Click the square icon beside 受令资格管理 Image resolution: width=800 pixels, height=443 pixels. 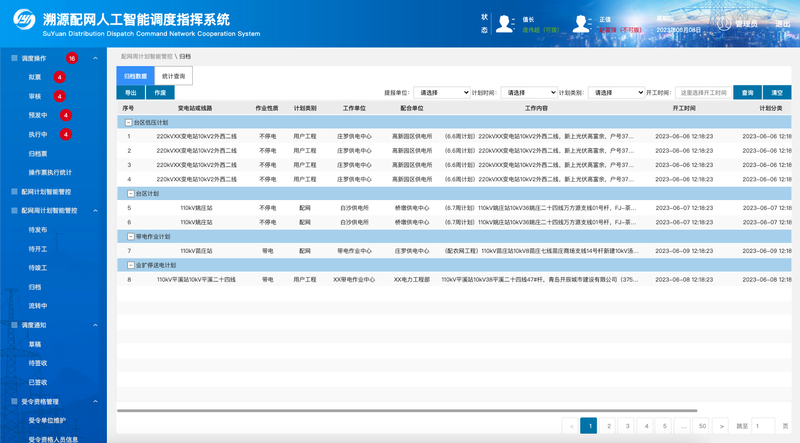click(14, 401)
